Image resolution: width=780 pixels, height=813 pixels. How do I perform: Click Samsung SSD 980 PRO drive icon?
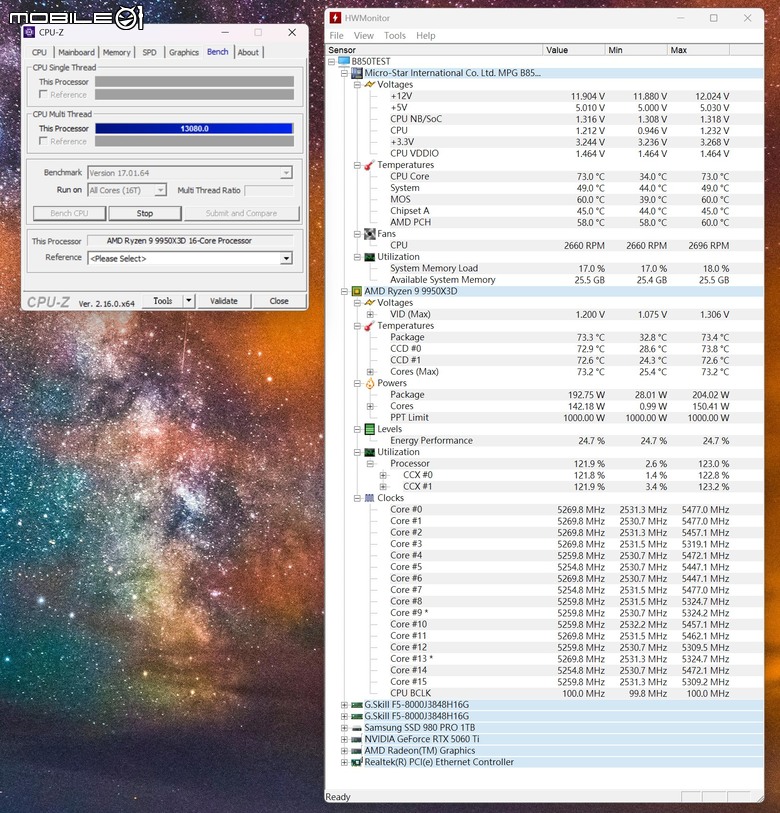pyautogui.click(x=357, y=728)
